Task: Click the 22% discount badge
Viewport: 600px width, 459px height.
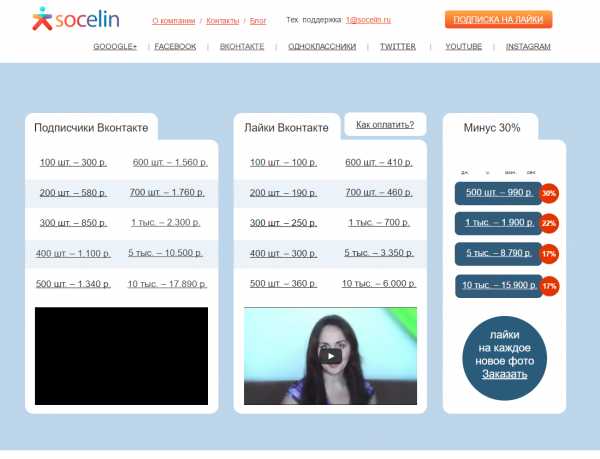Action: point(549,224)
